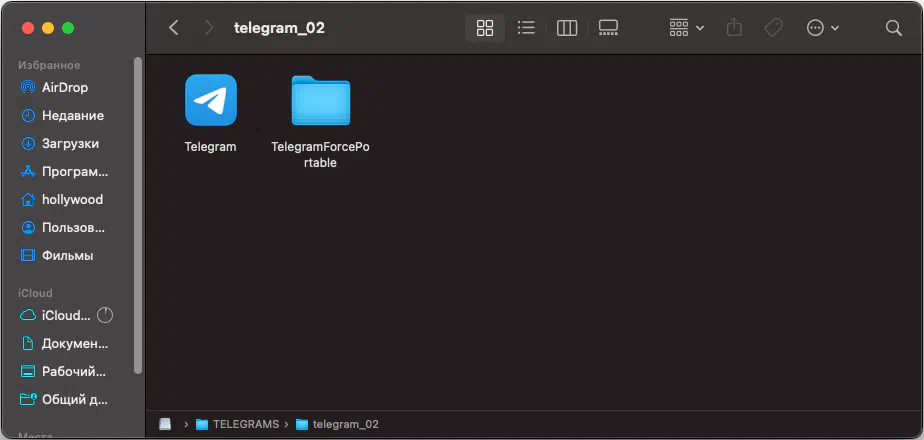Image resolution: width=924 pixels, height=440 pixels.
Task: Click the search magnifier icon
Action: coord(893,28)
